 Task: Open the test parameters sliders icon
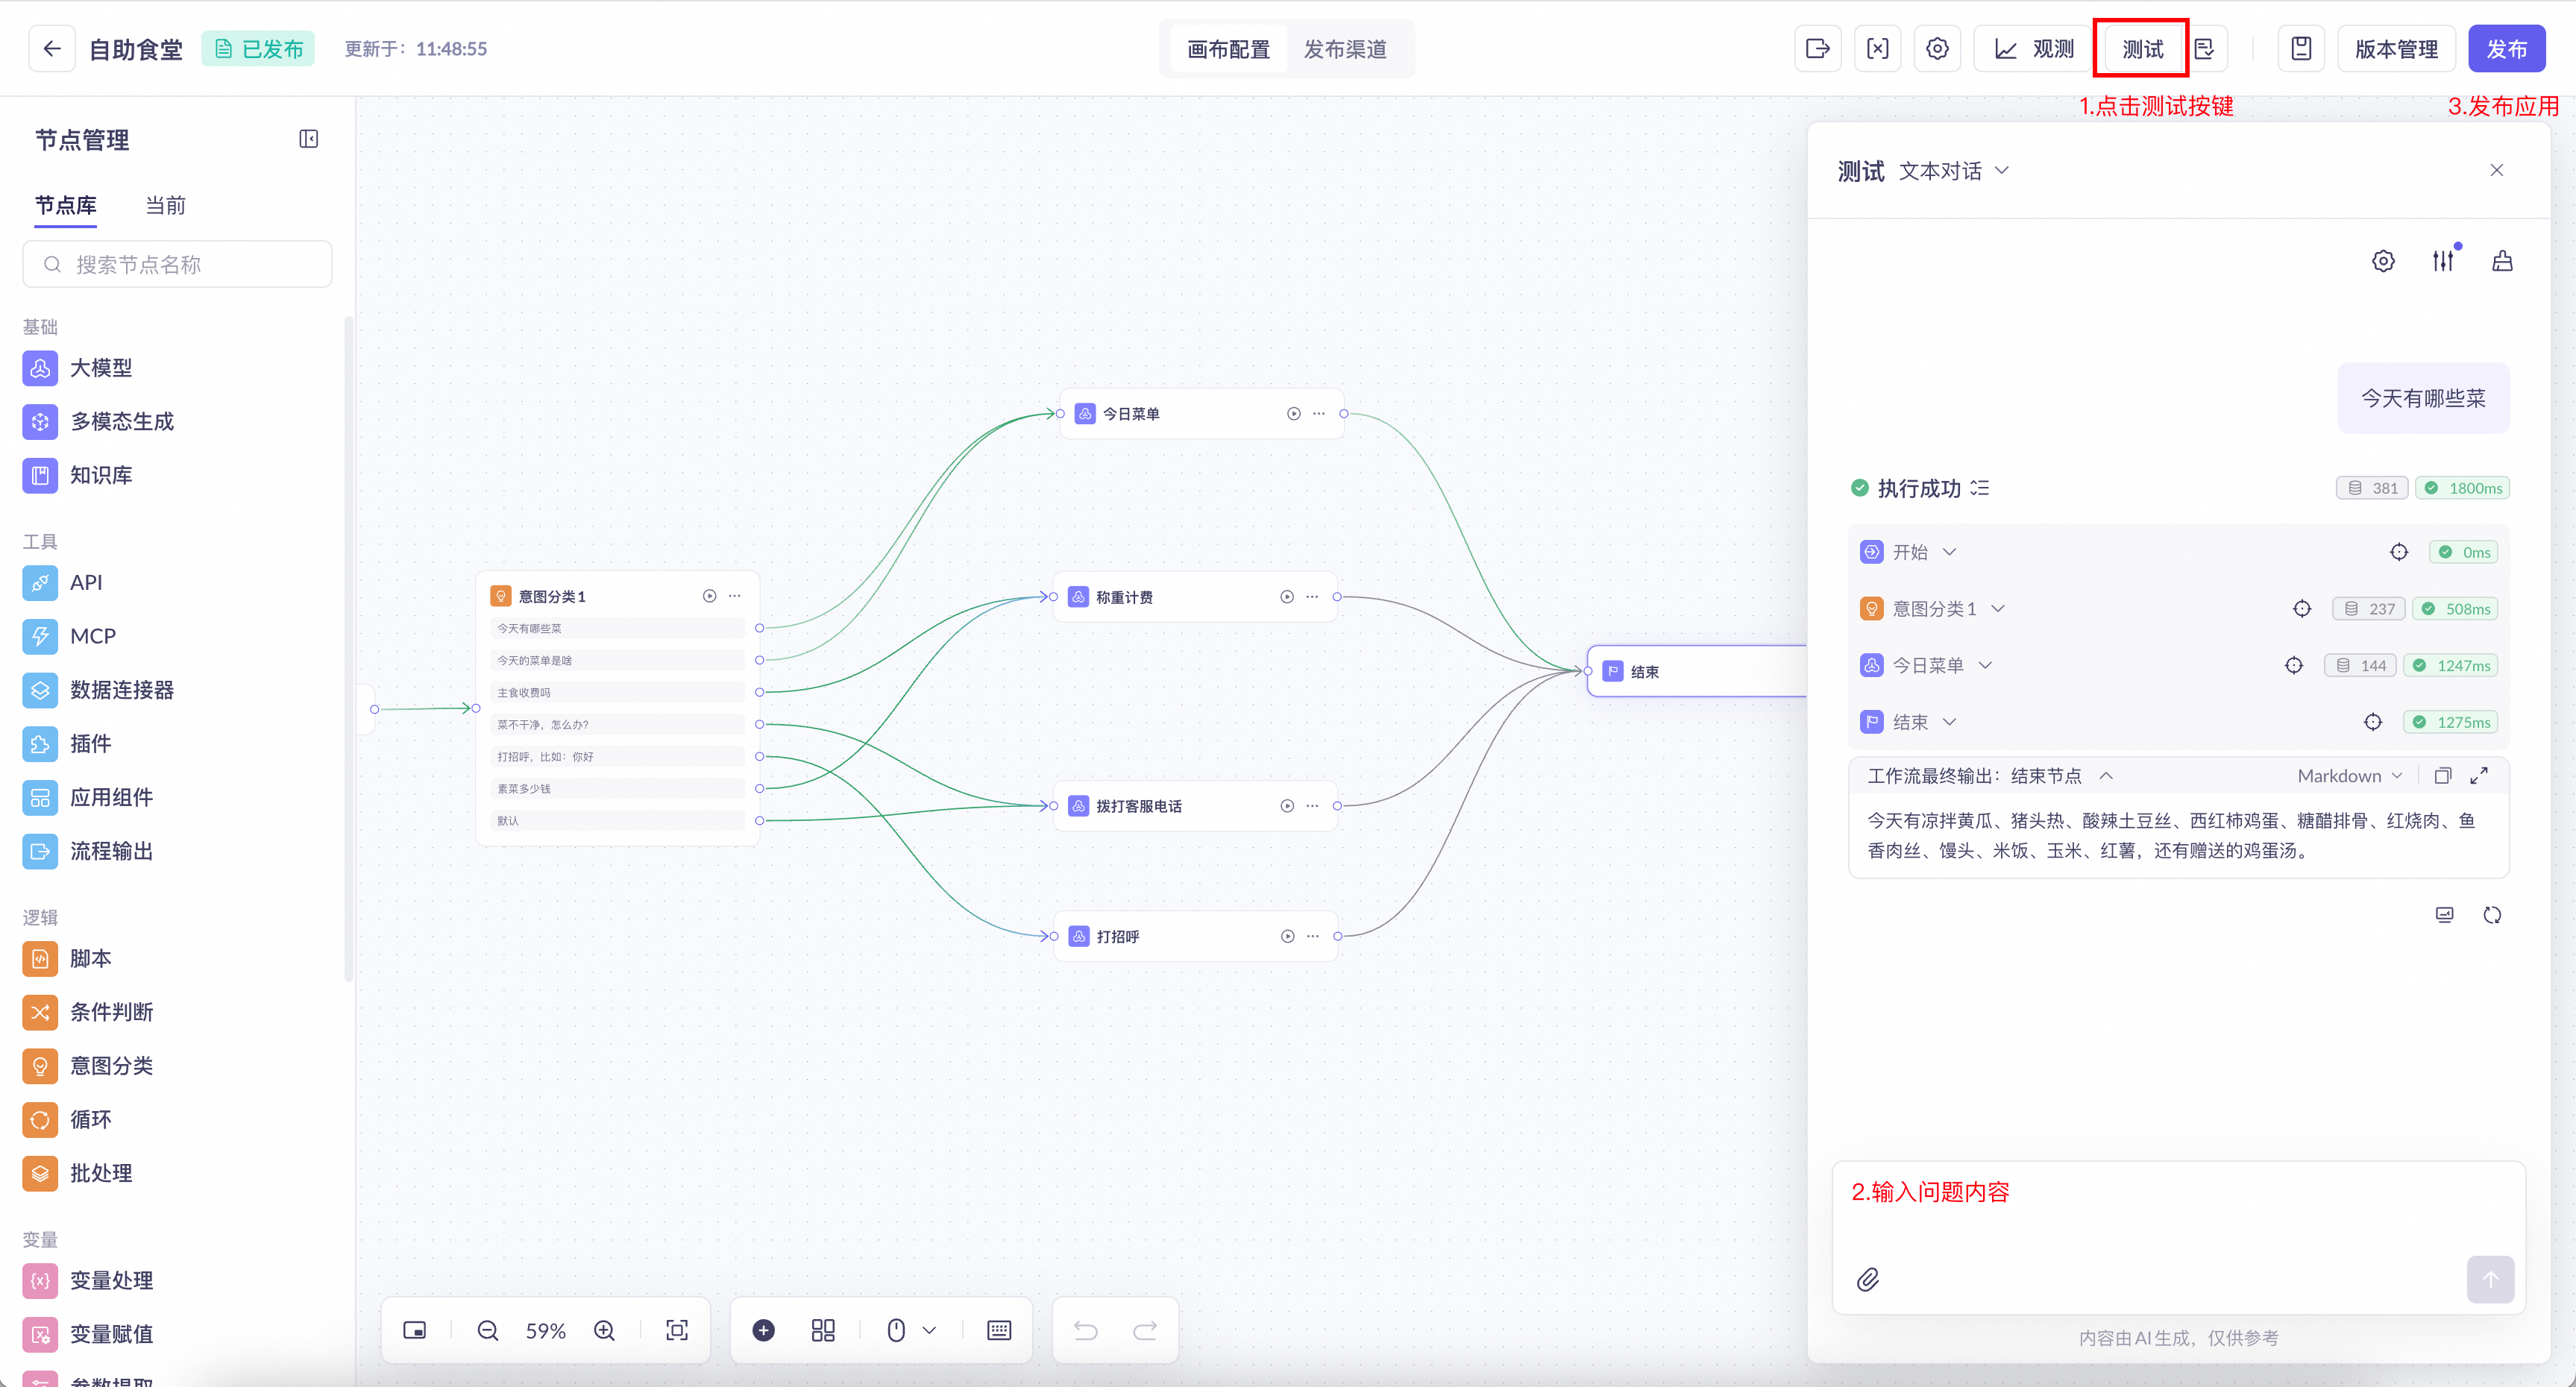pos(2443,261)
